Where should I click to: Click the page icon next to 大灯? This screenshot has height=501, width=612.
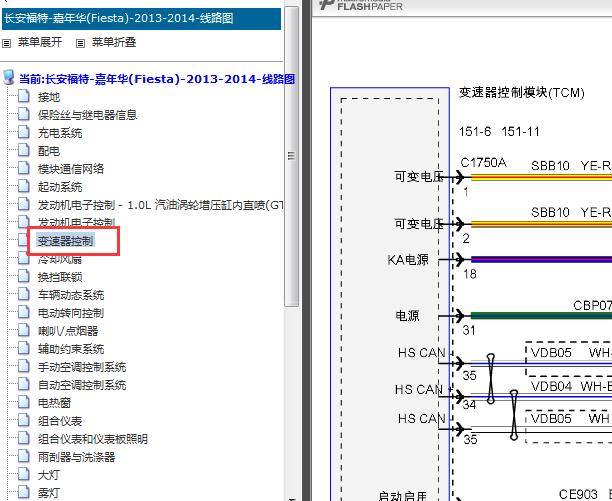pyautogui.click(x=24, y=474)
